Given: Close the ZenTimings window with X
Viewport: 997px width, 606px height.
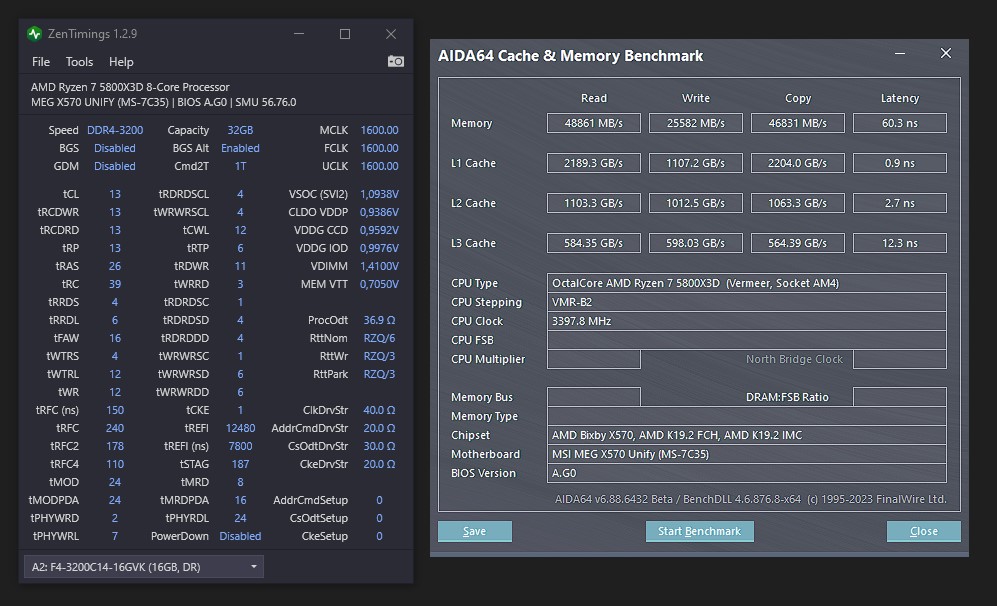Looking at the screenshot, I should coord(391,34).
